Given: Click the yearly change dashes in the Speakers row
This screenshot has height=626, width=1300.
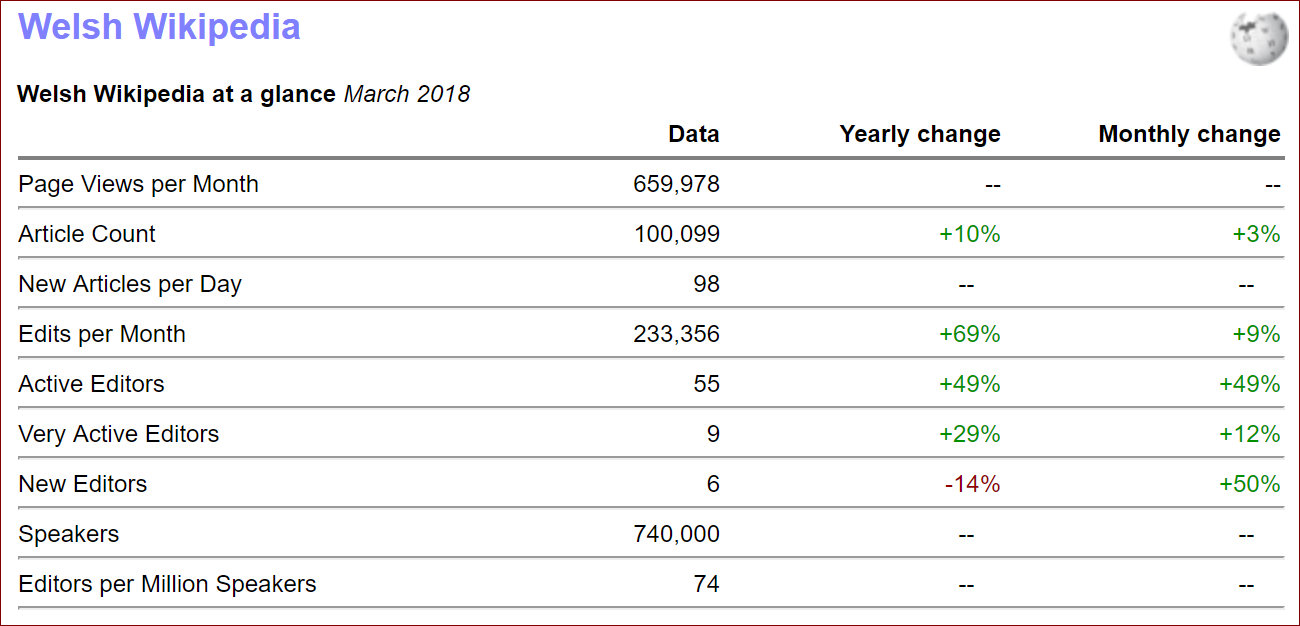Looking at the screenshot, I should 966,535.
